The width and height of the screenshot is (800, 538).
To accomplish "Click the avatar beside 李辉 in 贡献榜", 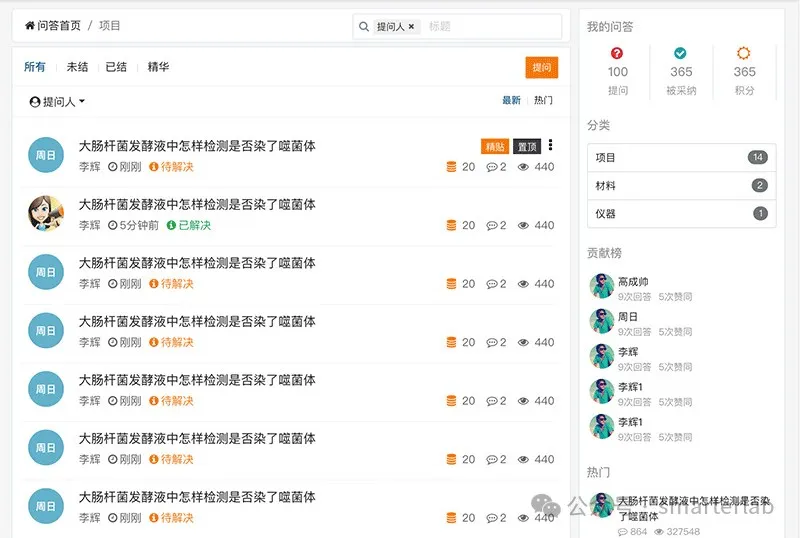I will click(602, 356).
